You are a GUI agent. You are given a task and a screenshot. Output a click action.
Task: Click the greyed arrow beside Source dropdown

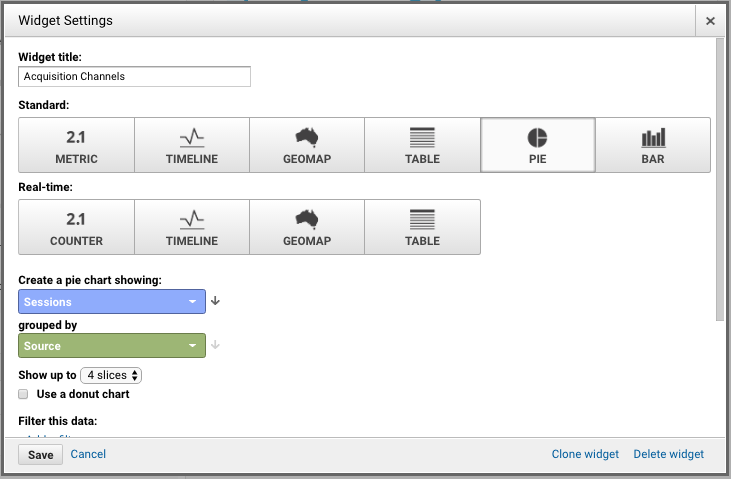pos(215,345)
